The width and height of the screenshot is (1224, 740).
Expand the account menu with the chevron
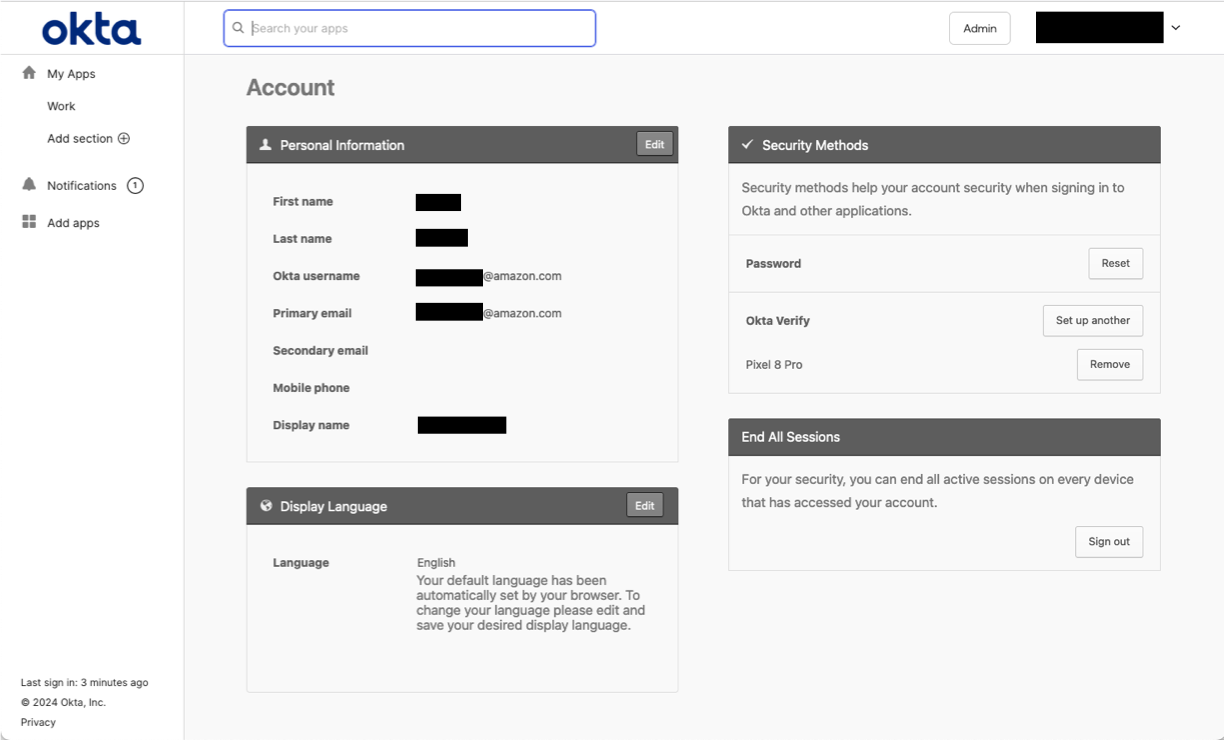[x=1175, y=27]
